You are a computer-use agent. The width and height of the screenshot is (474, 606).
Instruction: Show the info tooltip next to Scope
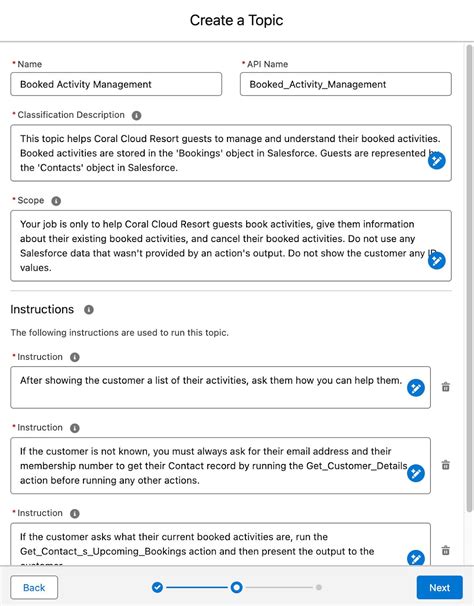click(56, 201)
